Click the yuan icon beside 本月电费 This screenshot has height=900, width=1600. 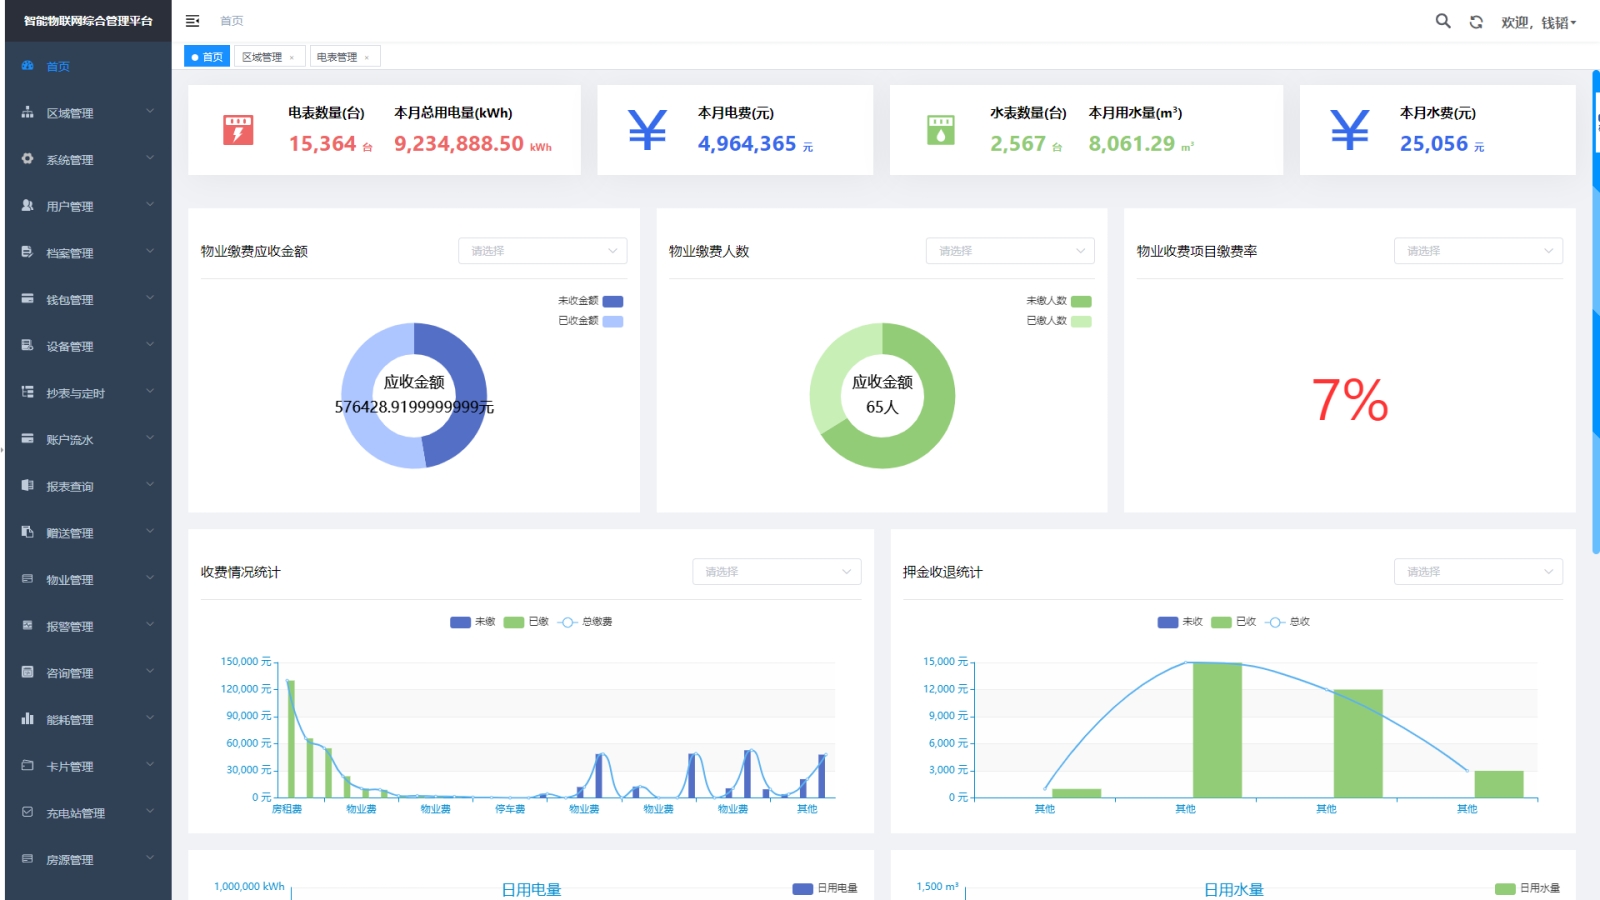[647, 130]
